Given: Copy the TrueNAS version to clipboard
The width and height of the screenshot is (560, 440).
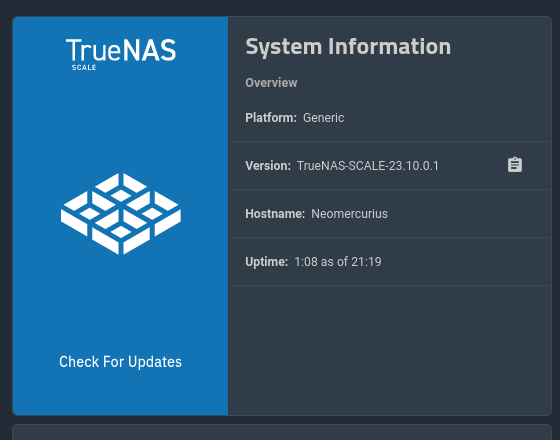Looking at the screenshot, I should coord(515,165).
